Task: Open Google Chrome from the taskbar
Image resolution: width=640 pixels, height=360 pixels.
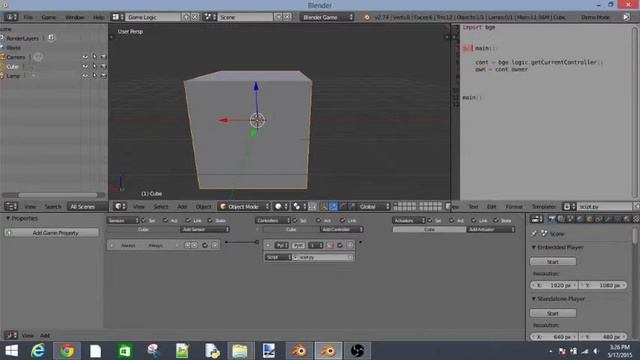Action: (67, 351)
